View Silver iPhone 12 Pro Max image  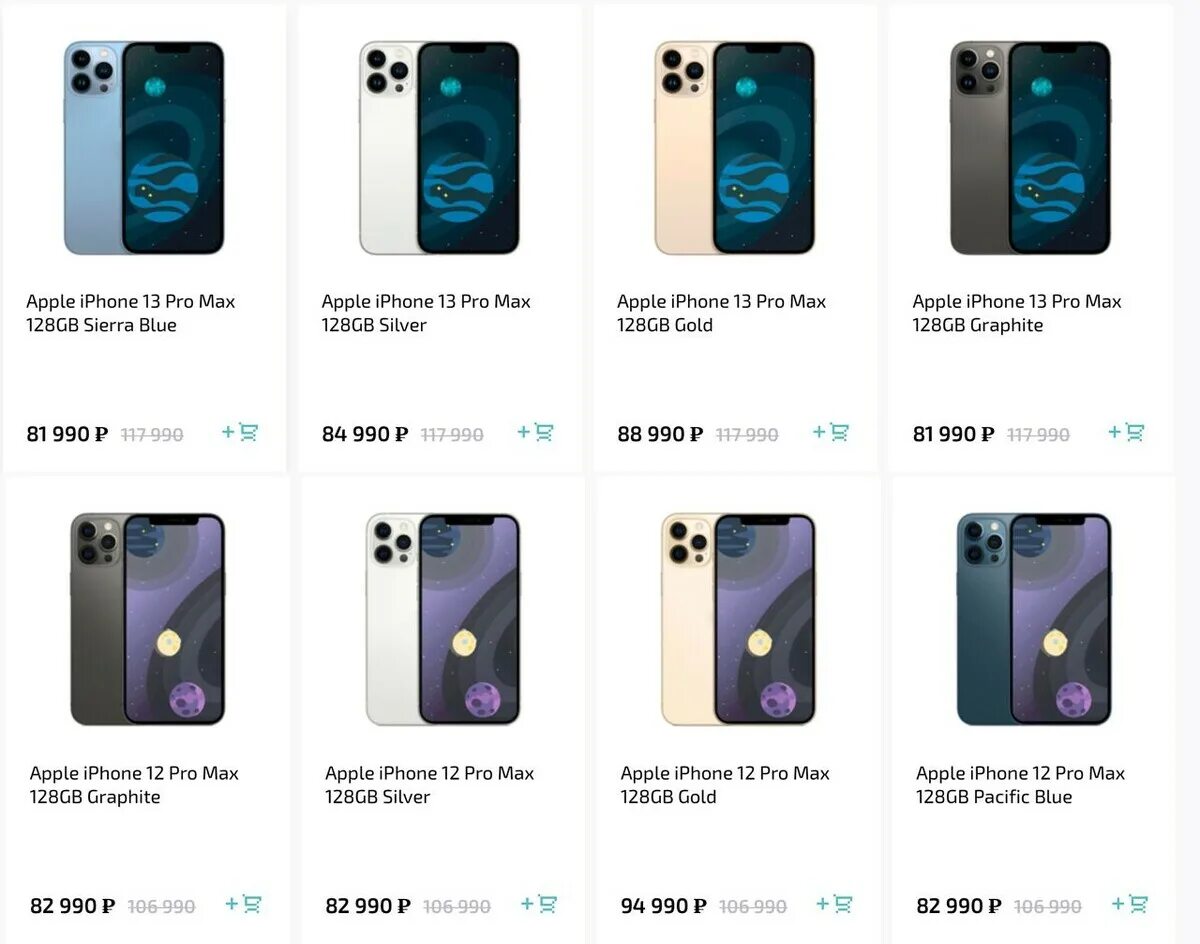[443, 619]
